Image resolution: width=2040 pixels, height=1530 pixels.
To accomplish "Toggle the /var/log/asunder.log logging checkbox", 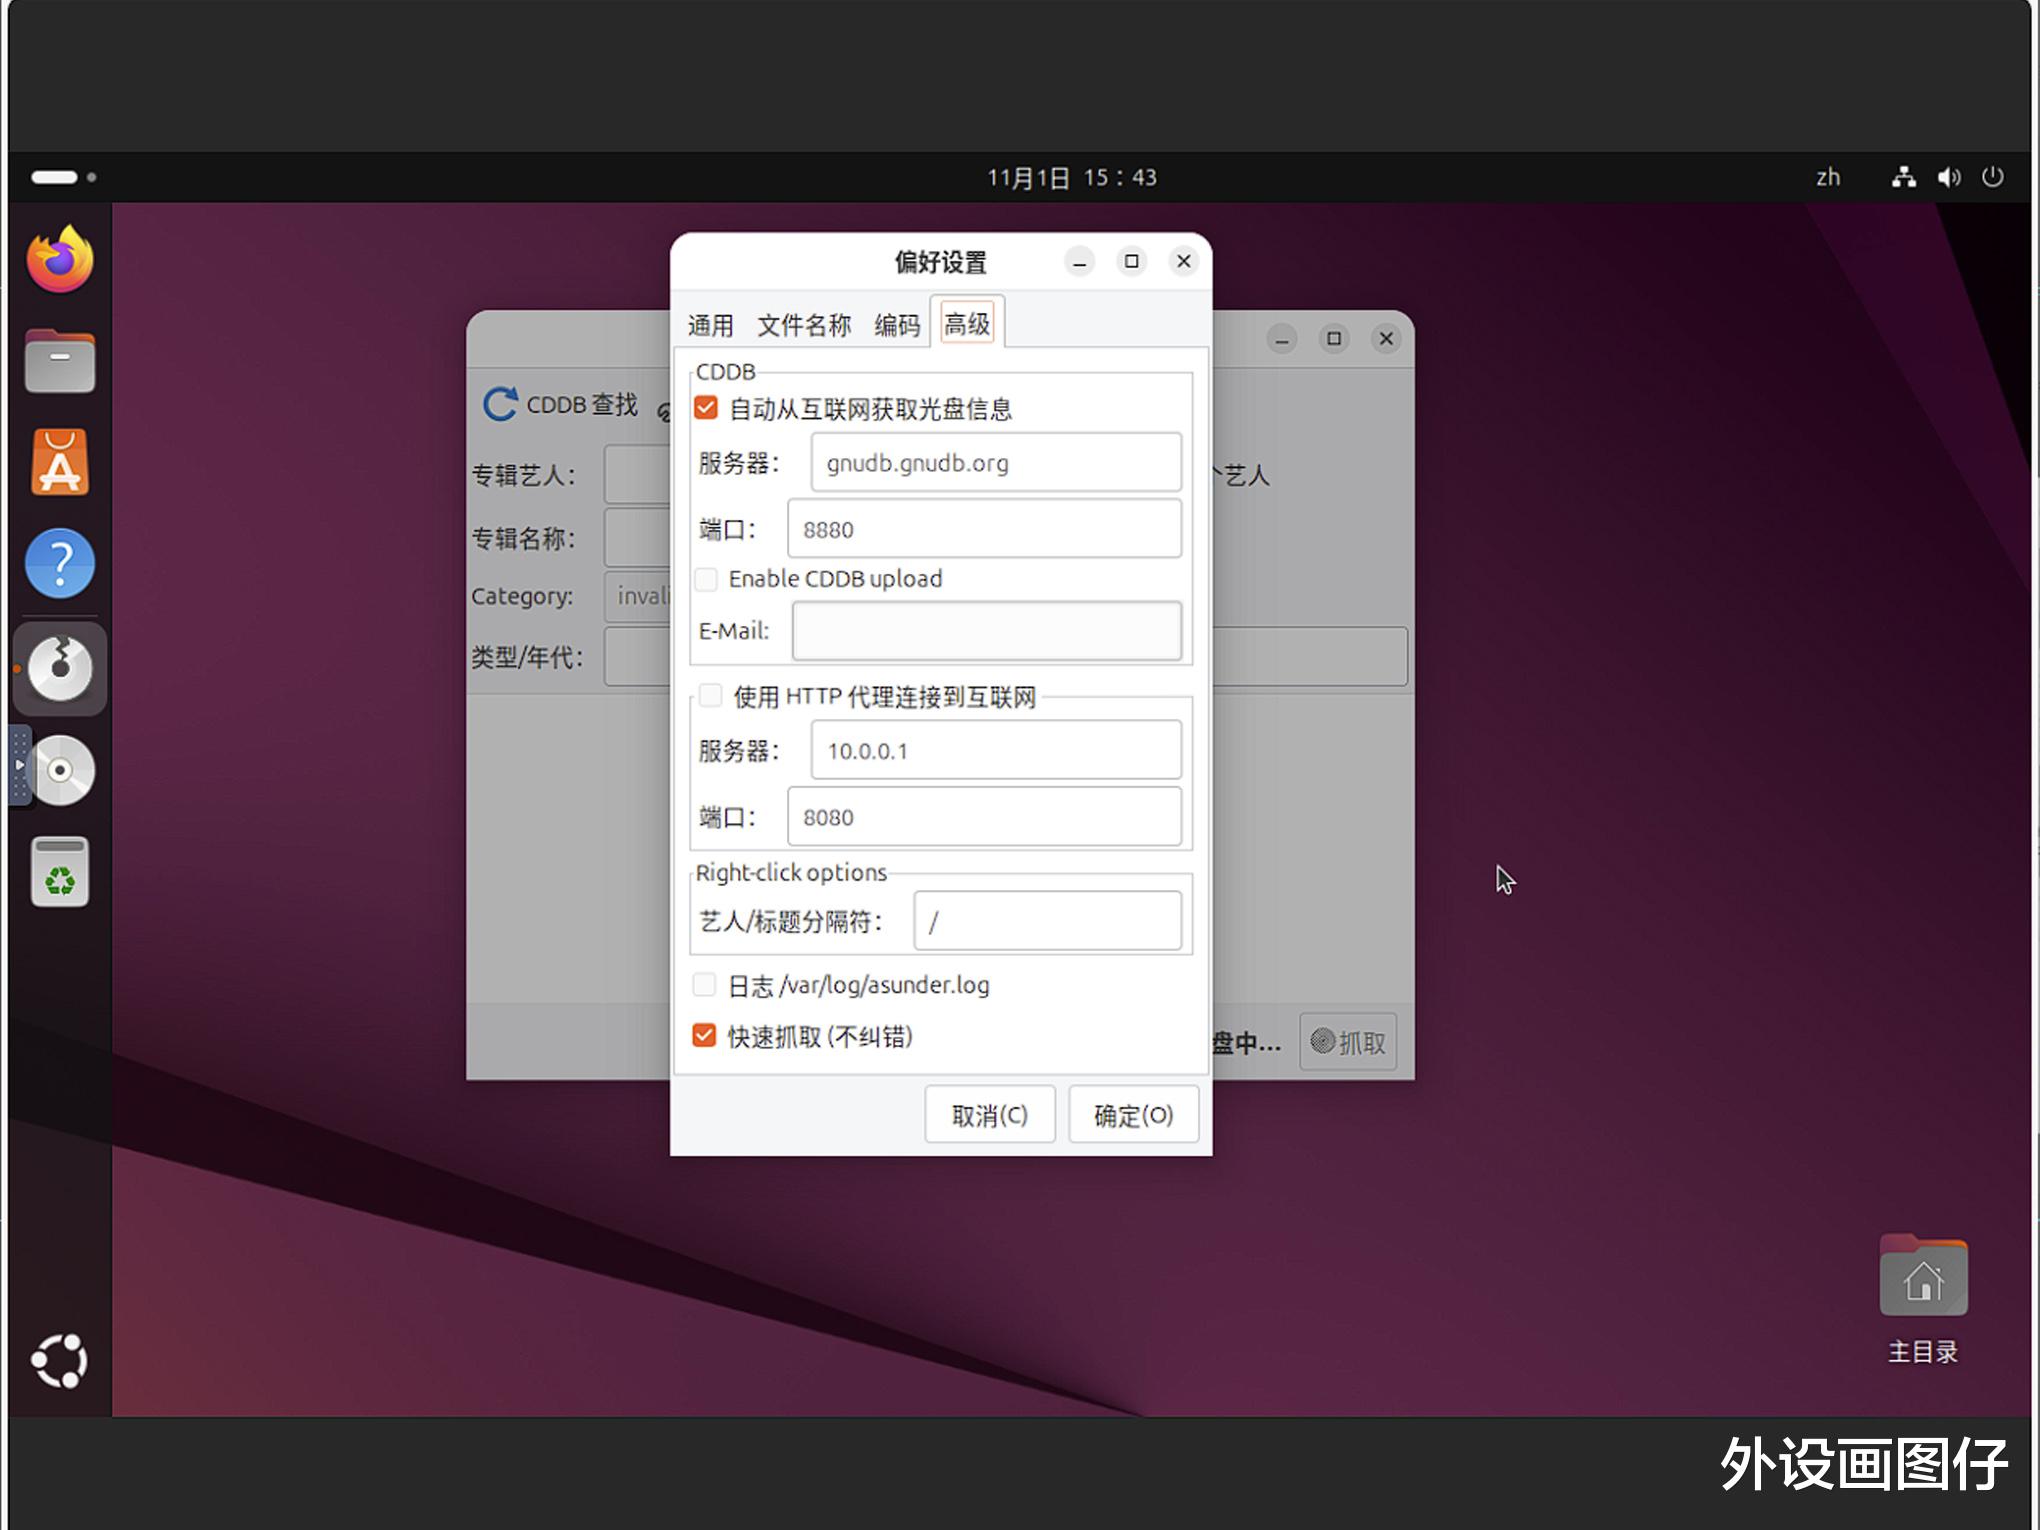I will pyautogui.click(x=704, y=985).
